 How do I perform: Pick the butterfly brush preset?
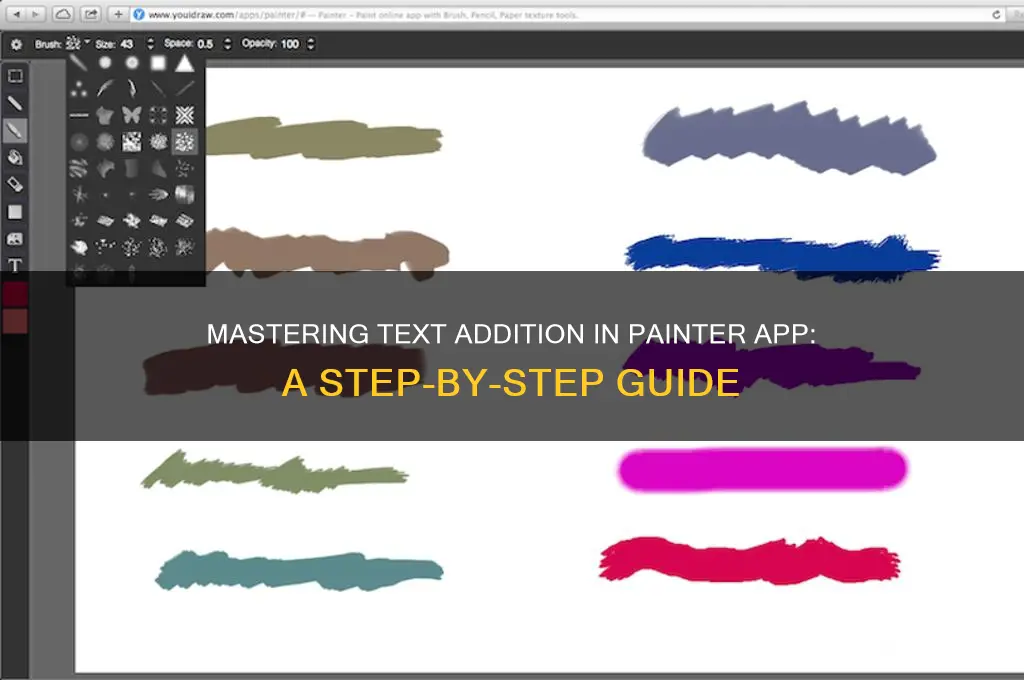(x=132, y=116)
